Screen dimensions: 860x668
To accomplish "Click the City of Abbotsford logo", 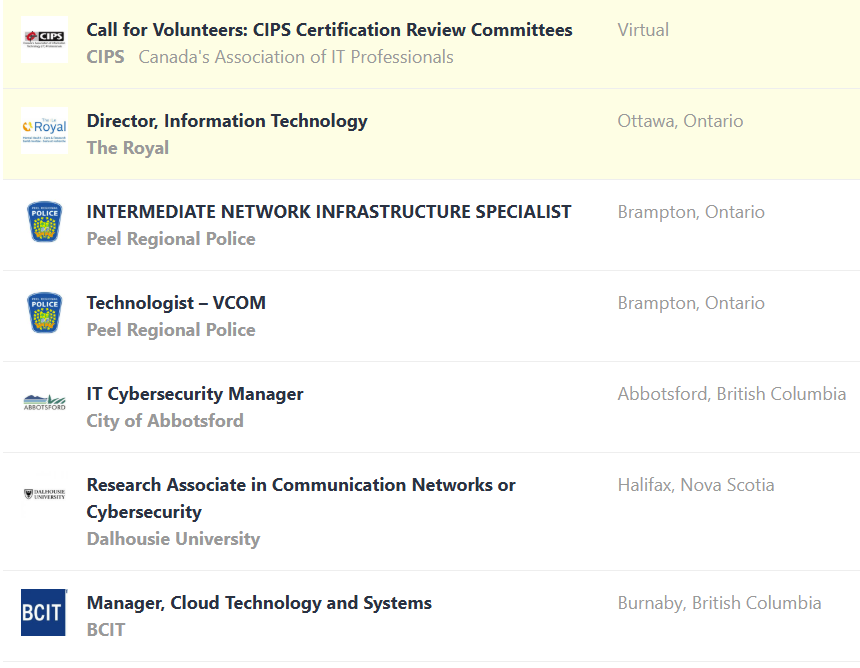I will tap(44, 403).
